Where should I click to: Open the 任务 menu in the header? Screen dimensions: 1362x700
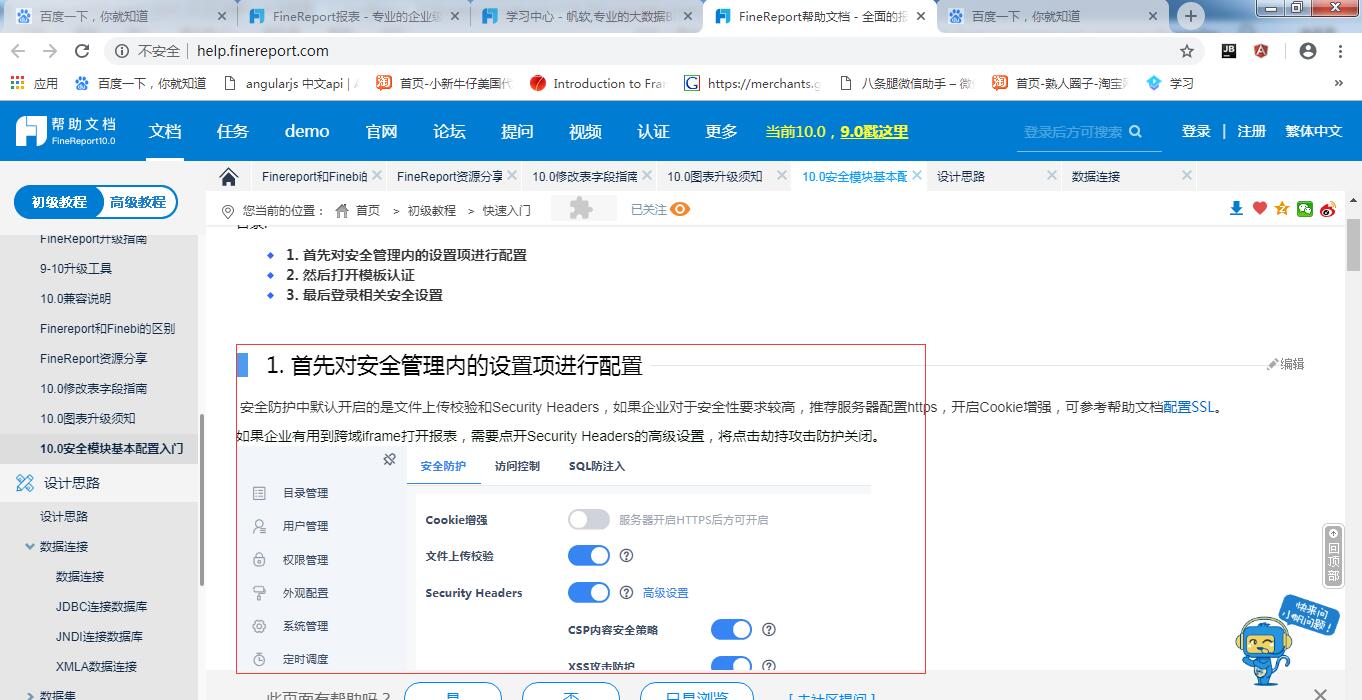[x=232, y=131]
